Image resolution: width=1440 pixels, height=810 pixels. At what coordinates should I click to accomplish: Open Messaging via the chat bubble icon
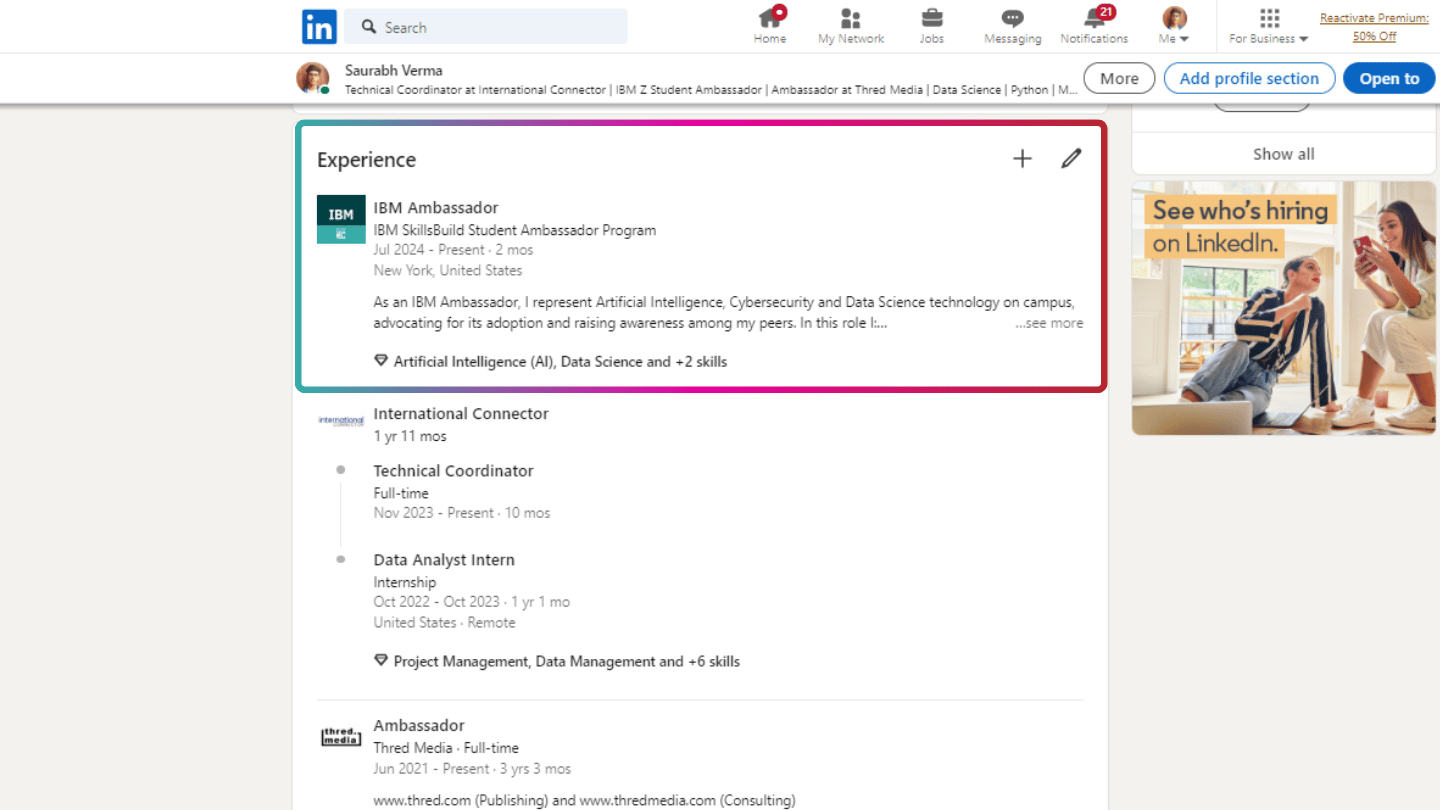click(1012, 26)
